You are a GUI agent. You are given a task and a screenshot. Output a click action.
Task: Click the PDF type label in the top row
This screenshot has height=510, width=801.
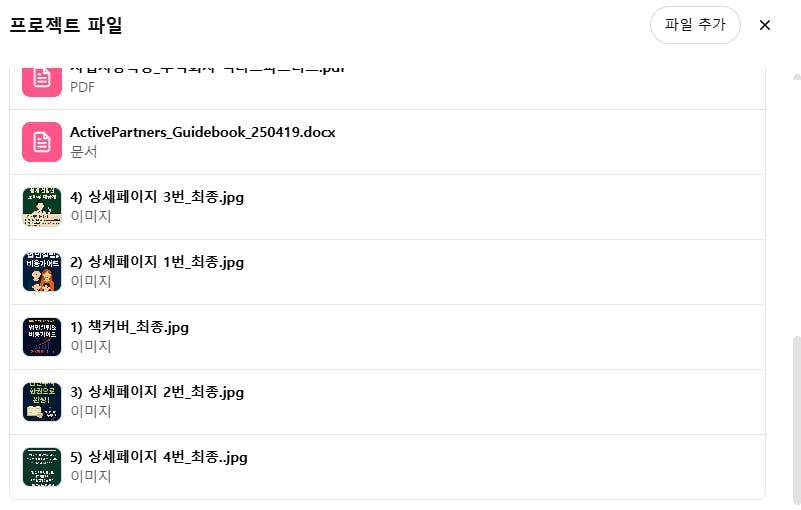point(82,87)
